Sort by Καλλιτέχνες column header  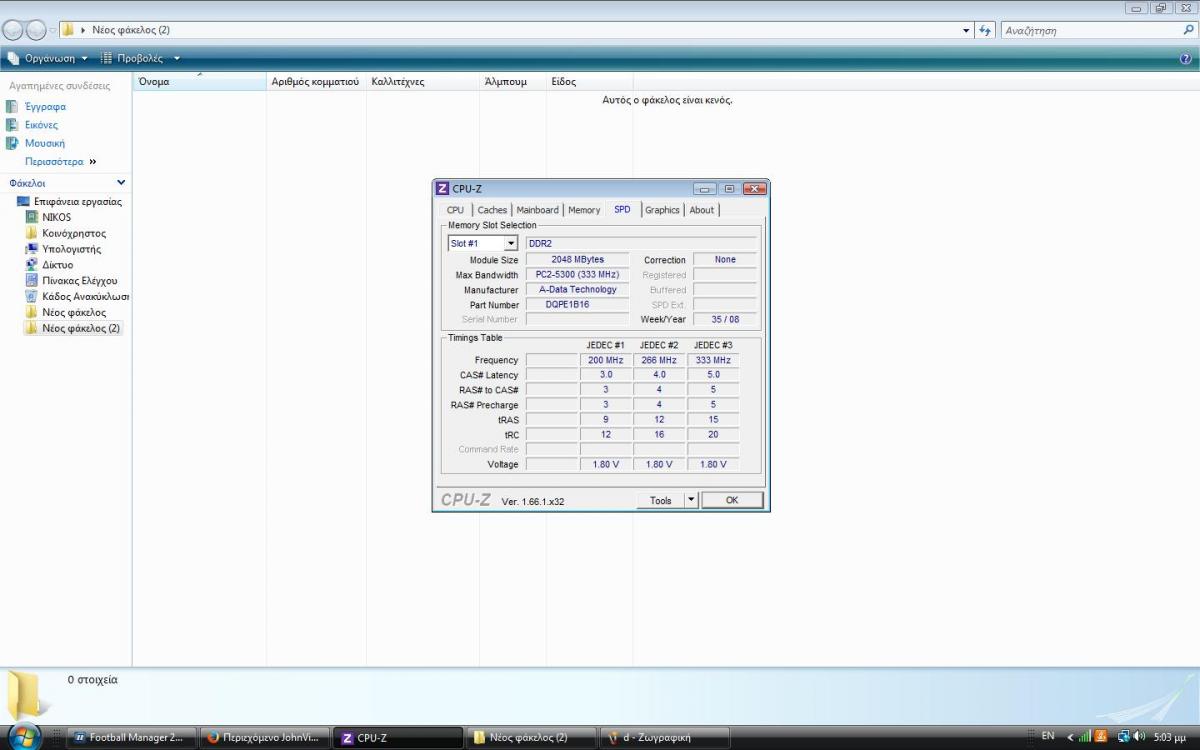click(x=423, y=82)
